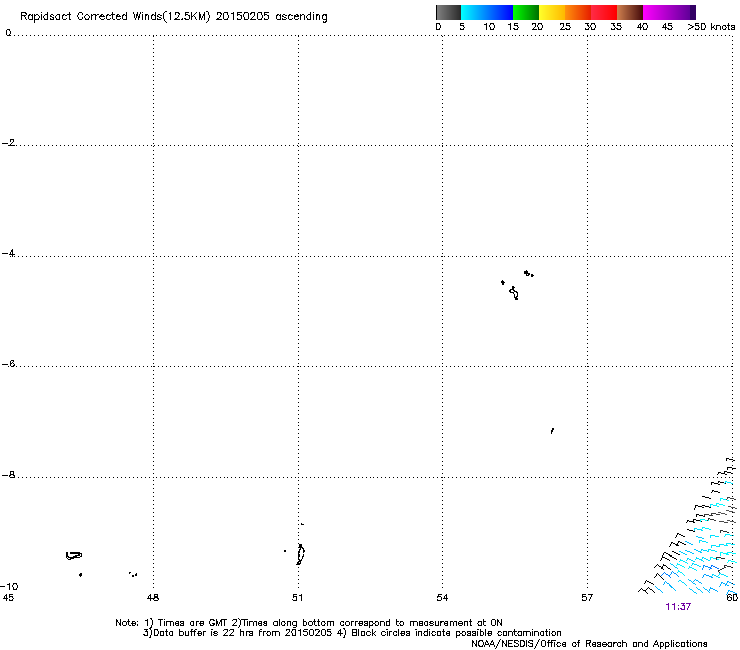Click the red 30-35 knots color band
740x650 pixels.
(604, 12)
